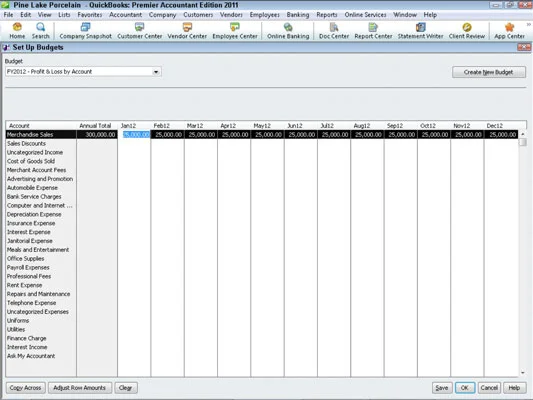Select the Ask My Accountant account

(x=31, y=356)
